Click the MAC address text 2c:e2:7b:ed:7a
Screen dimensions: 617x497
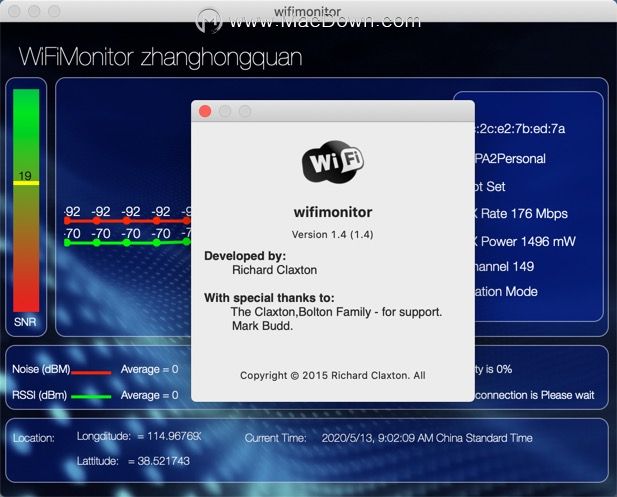pos(521,129)
